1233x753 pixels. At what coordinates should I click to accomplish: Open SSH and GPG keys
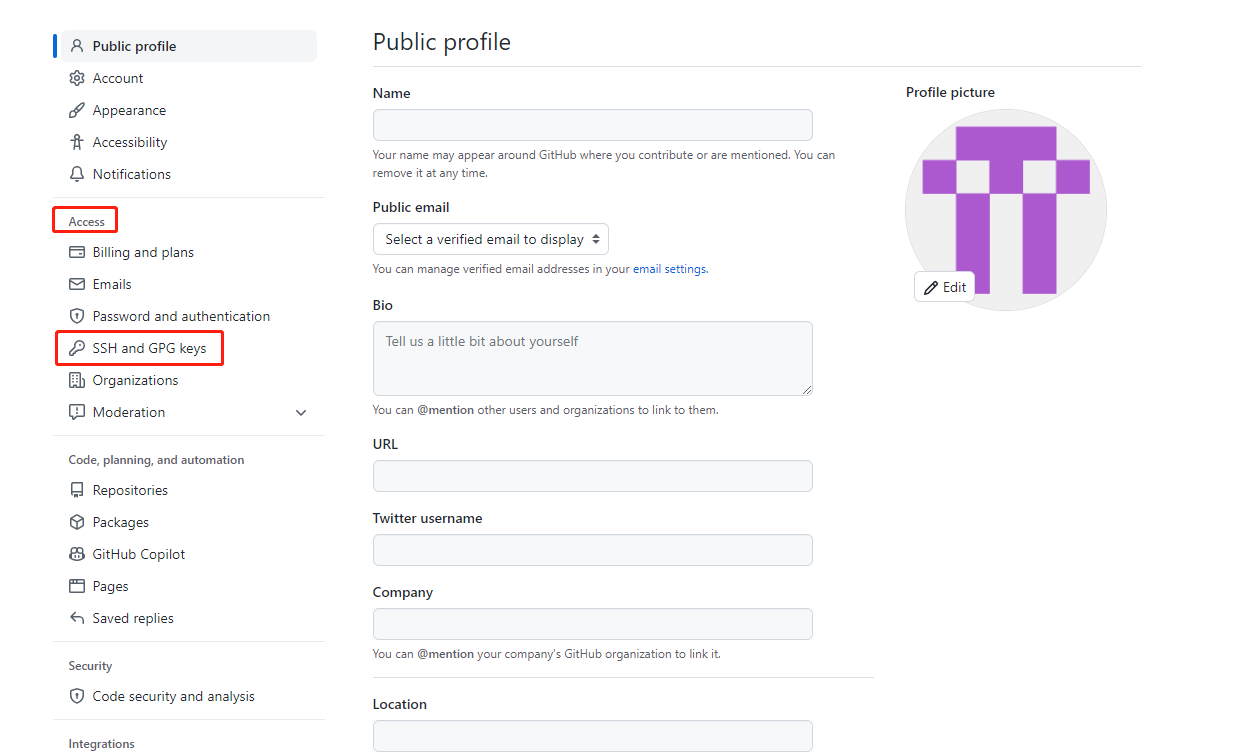(x=149, y=348)
